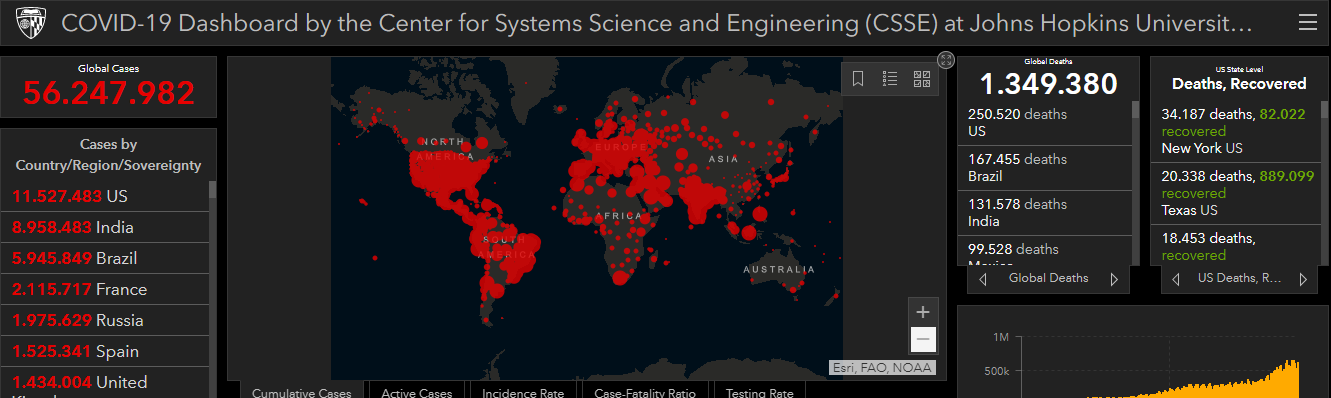1331x398 pixels.
Task: Switch to the Active Cases tab
Action: [x=417, y=392]
